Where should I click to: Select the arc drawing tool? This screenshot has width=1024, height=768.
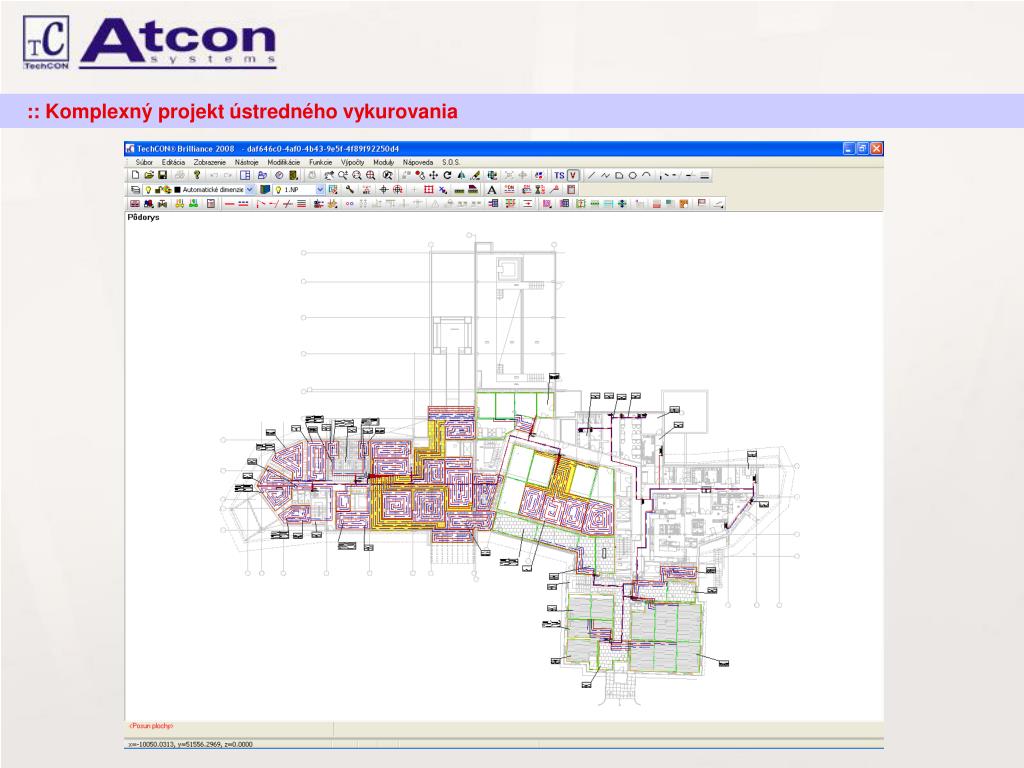(x=646, y=175)
